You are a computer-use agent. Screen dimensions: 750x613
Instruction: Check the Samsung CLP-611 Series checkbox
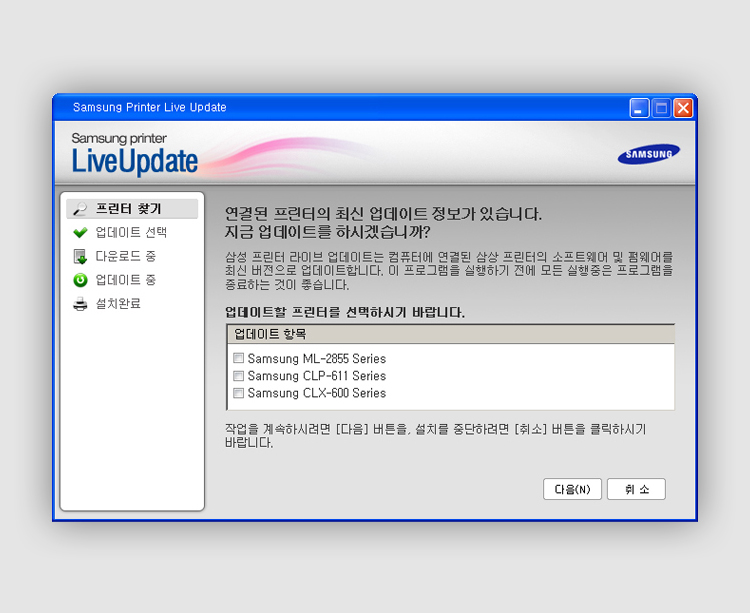[238, 375]
